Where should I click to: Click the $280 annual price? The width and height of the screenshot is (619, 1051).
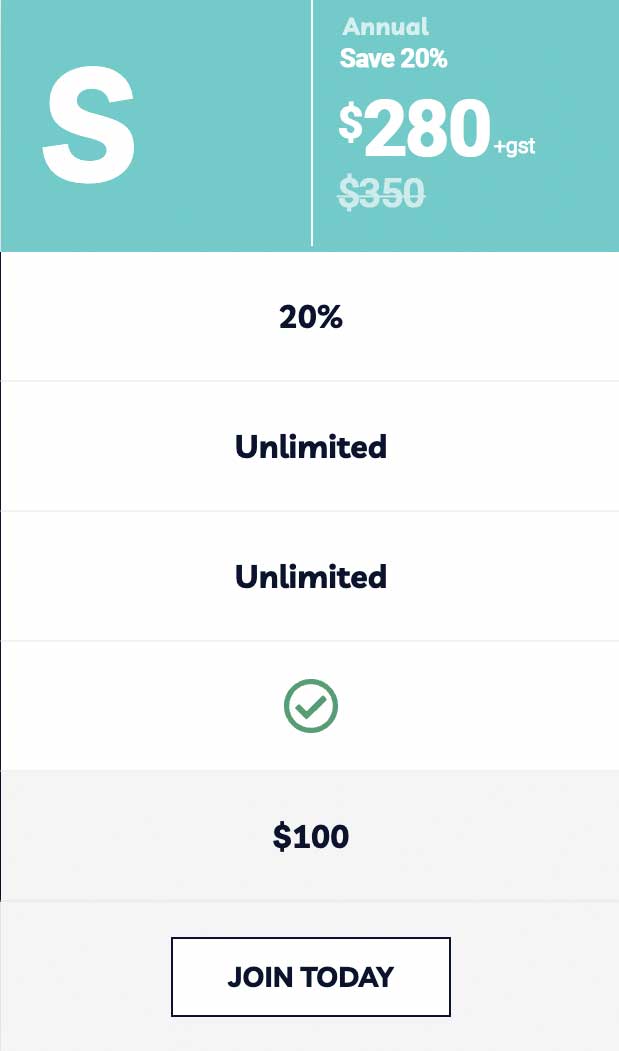[x=414, y=129]
